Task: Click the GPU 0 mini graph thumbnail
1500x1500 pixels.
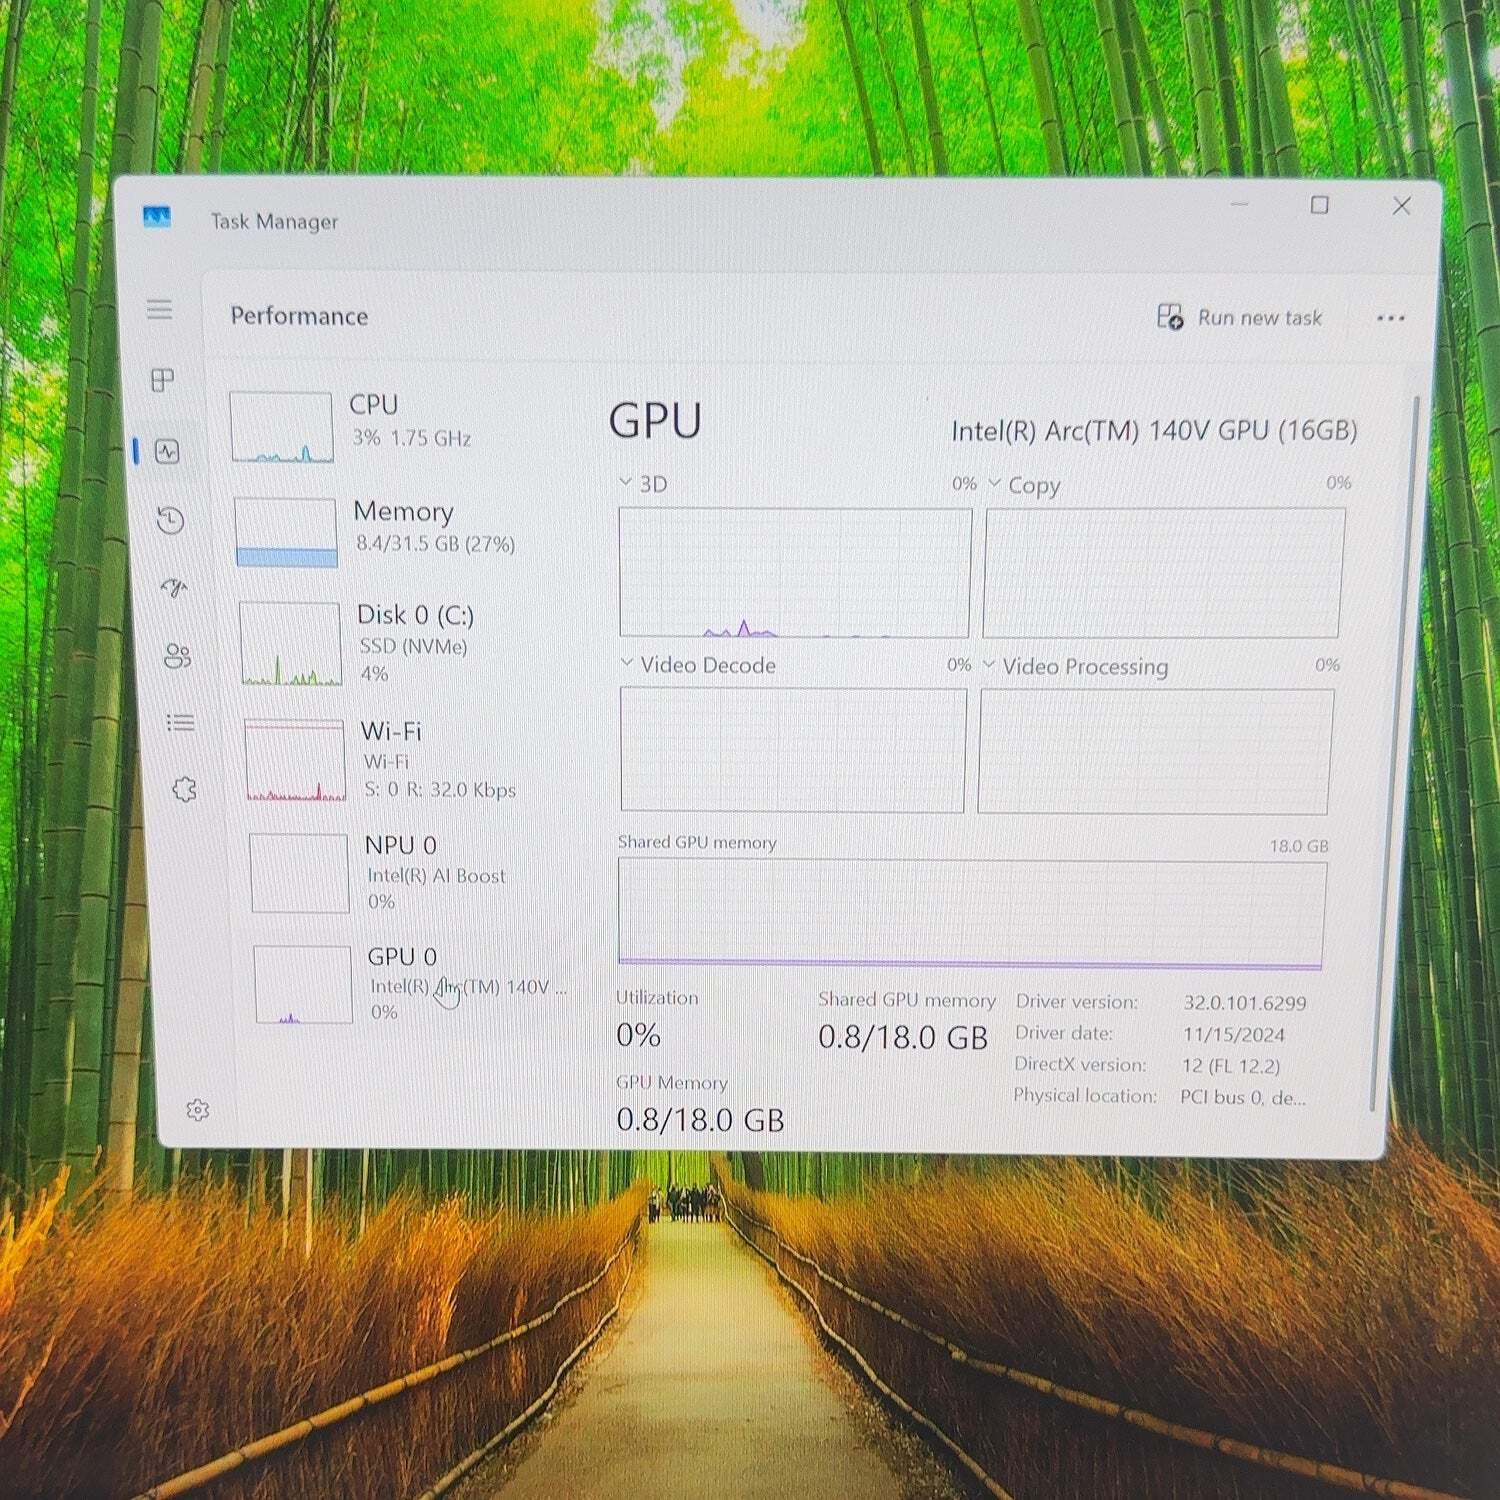Action: pos(303,984)
